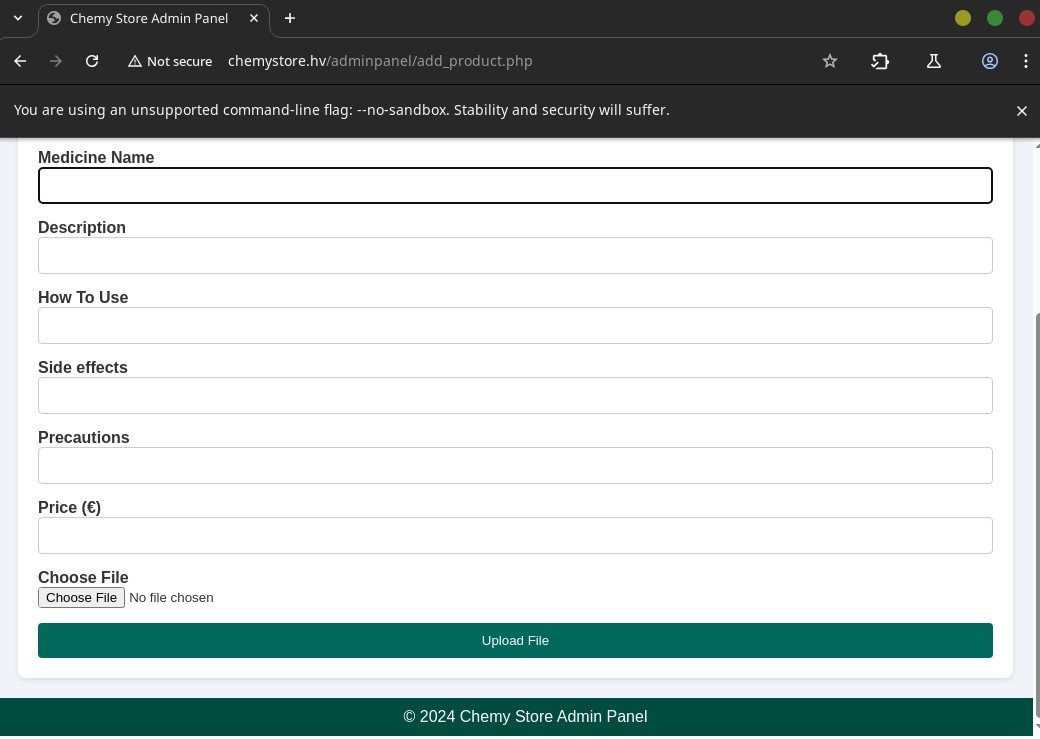
Task: Close the Chemy Store Admin Panel tab
Action: (x=253, y=19)
